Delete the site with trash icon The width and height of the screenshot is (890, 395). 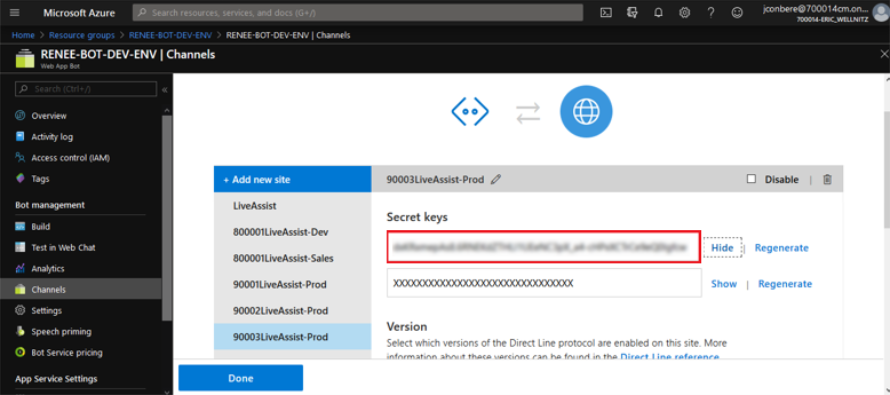click(x=828, y=179)
